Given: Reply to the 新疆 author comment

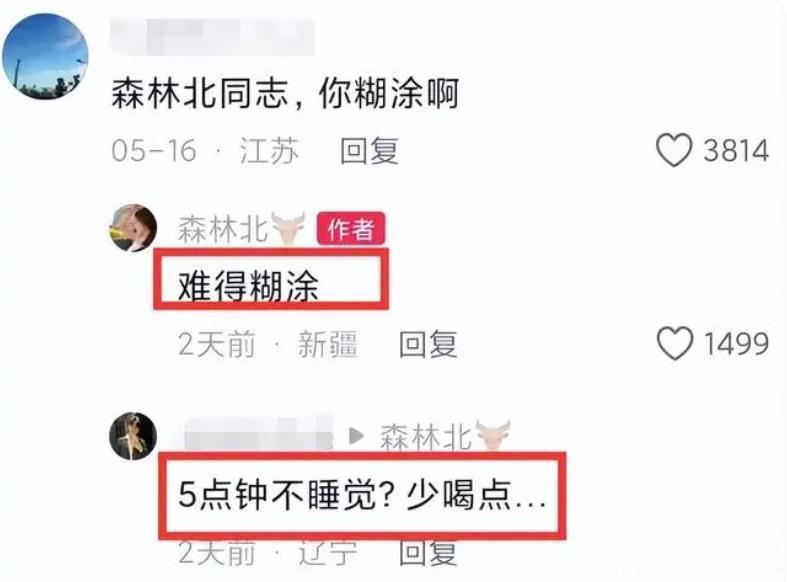Looking at the screenshot, I should tap(428, 344).
